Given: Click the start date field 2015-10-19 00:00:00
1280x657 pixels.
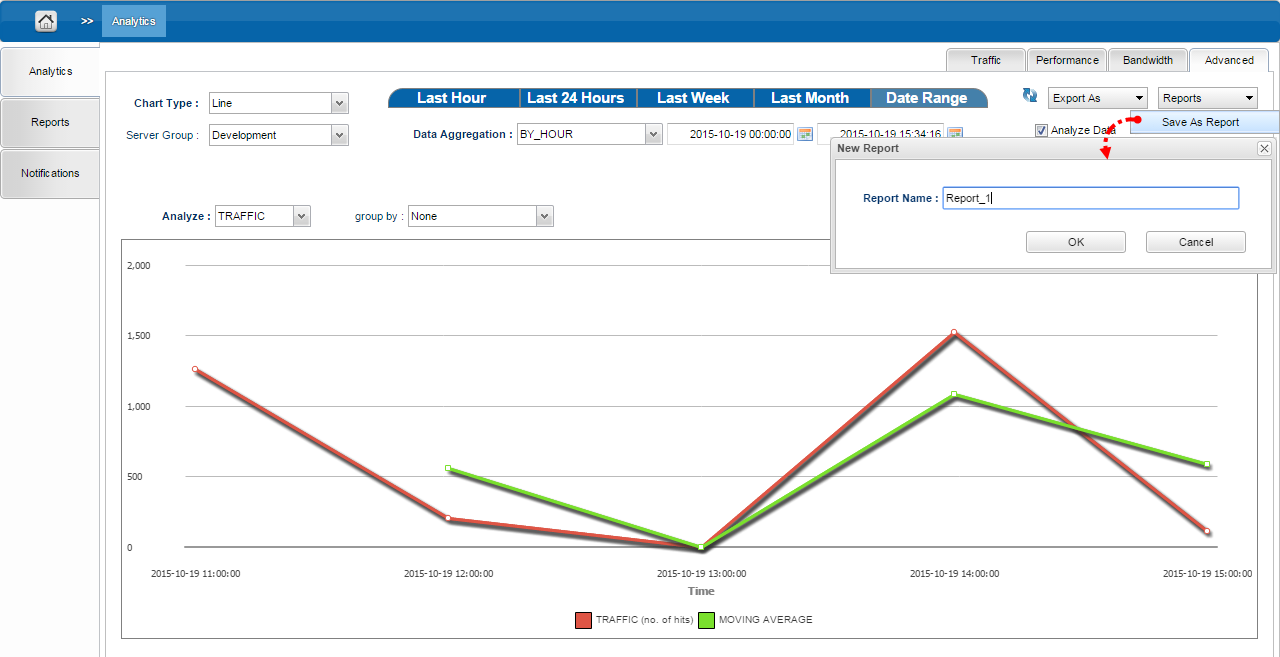Looking at the screenshot, I should click(730, 134).
